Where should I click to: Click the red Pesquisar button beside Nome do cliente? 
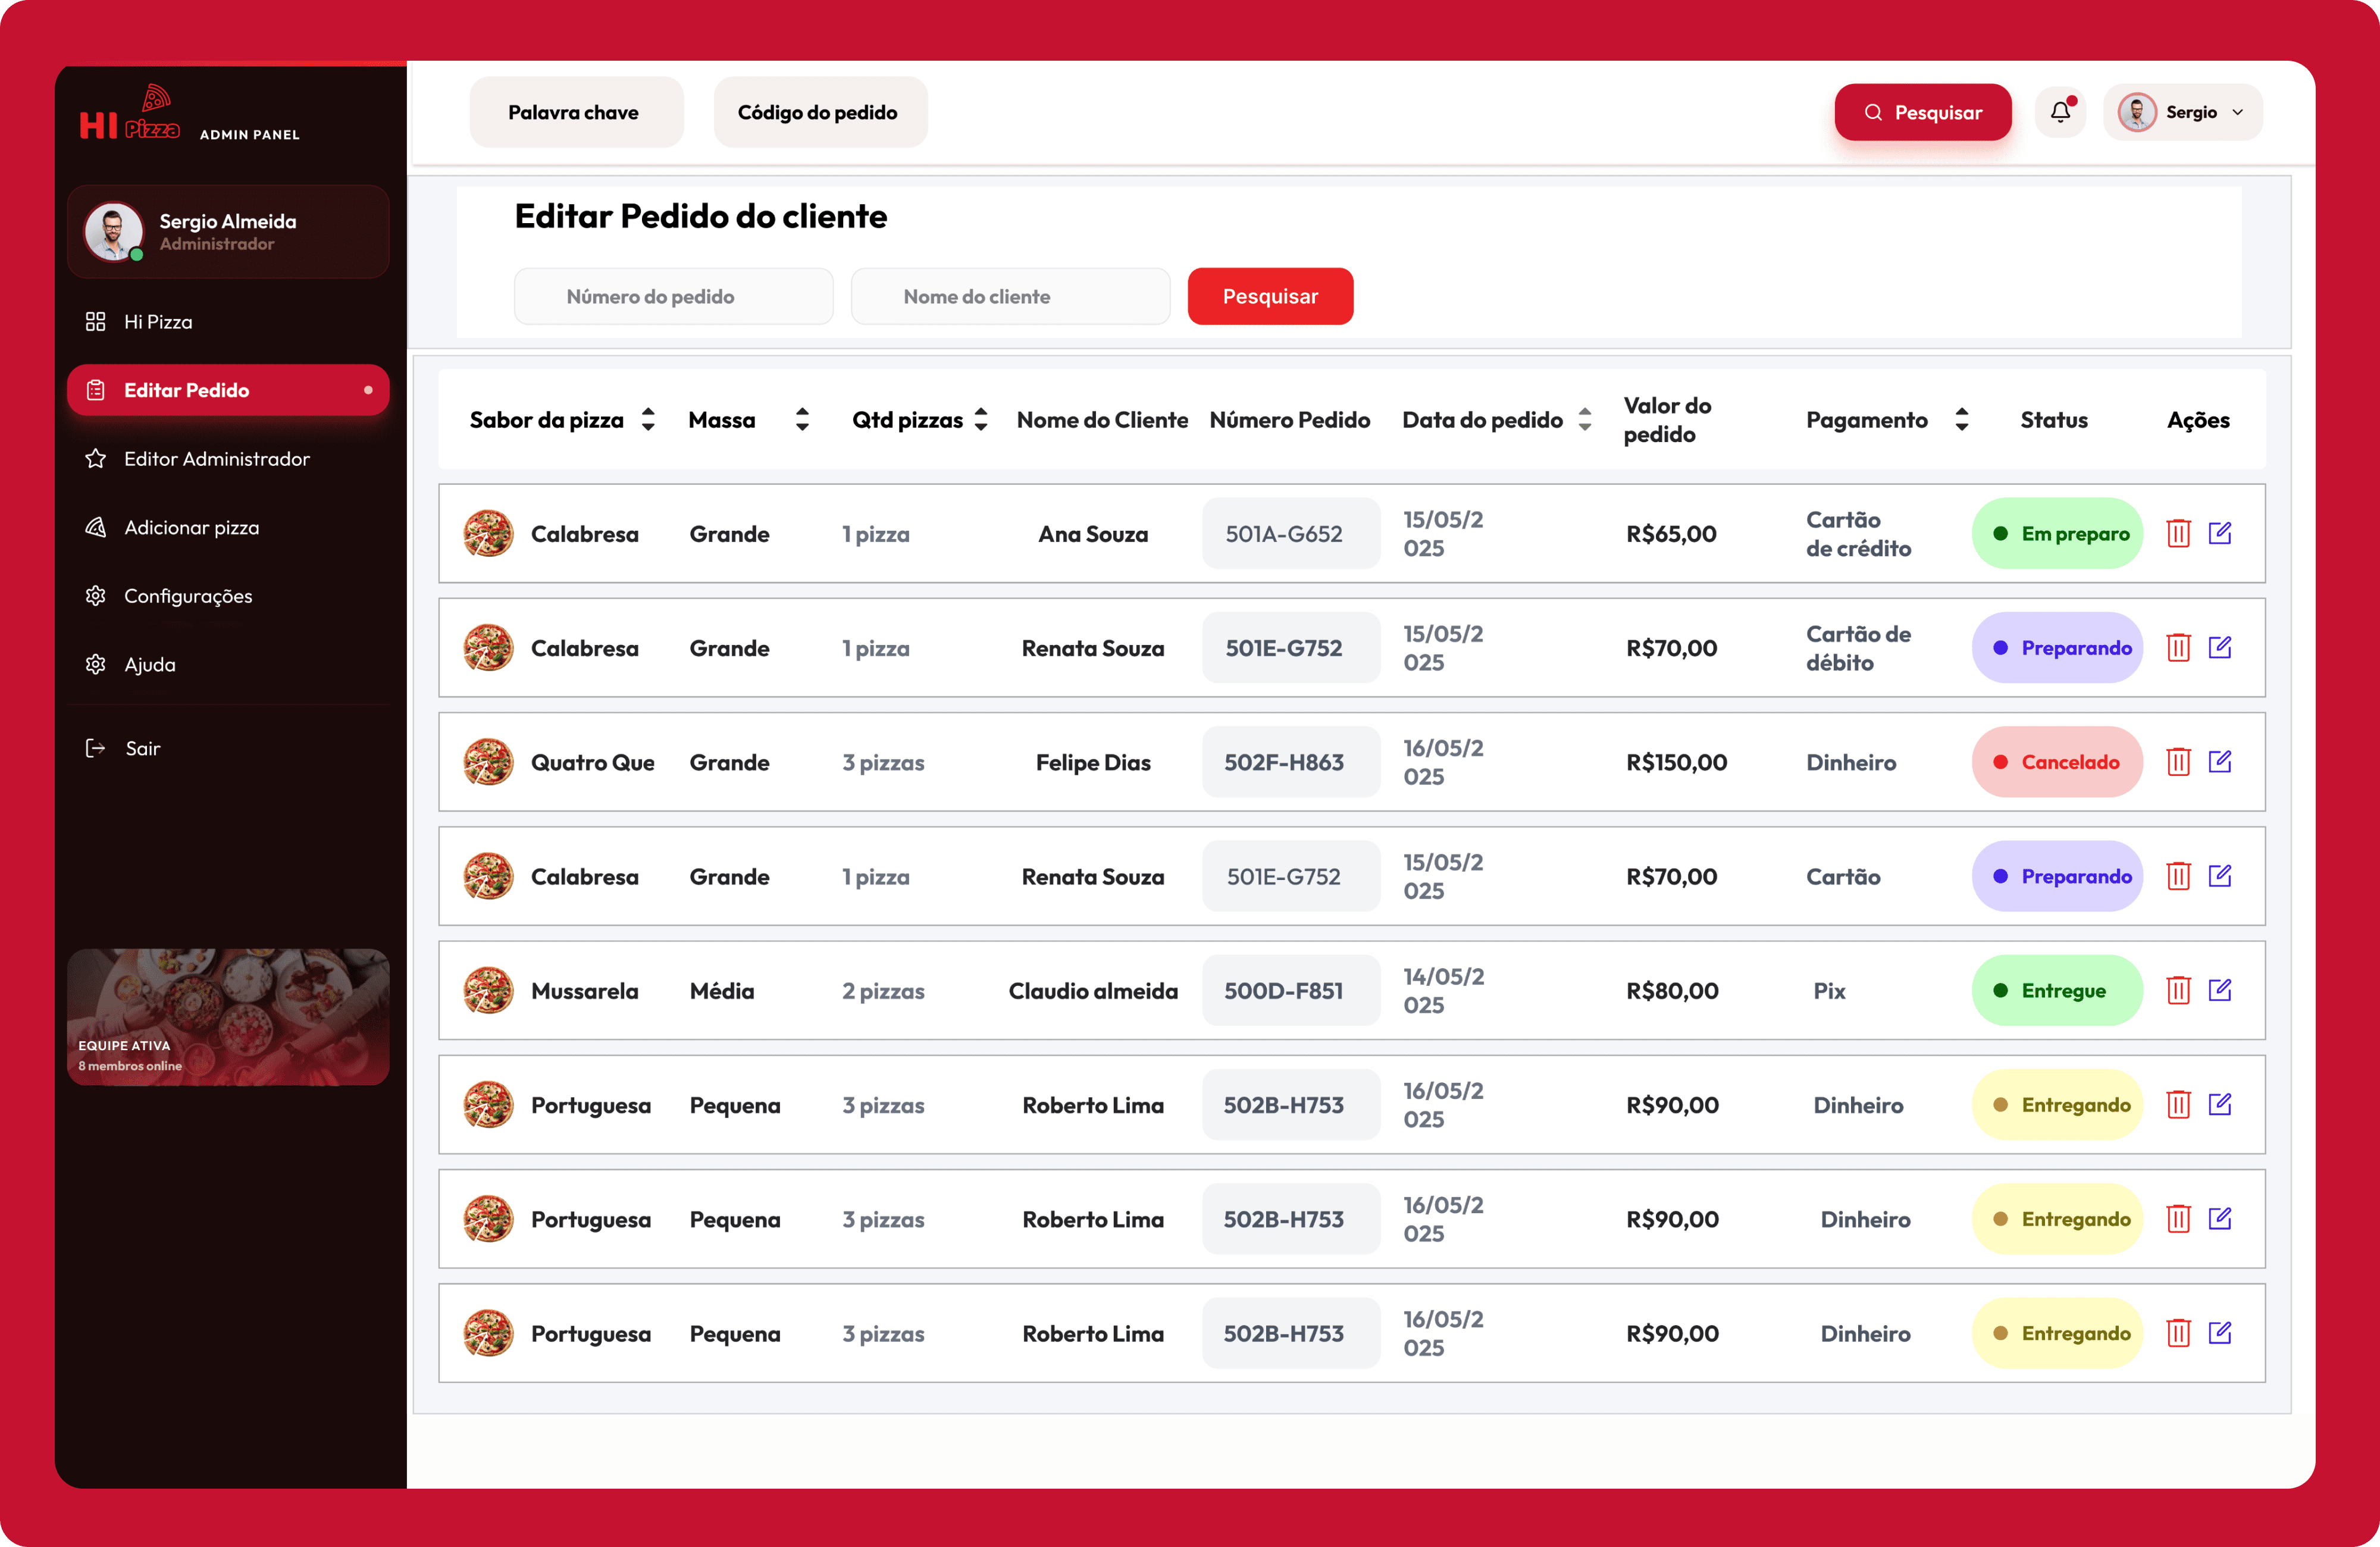[x=1270, y=296]
